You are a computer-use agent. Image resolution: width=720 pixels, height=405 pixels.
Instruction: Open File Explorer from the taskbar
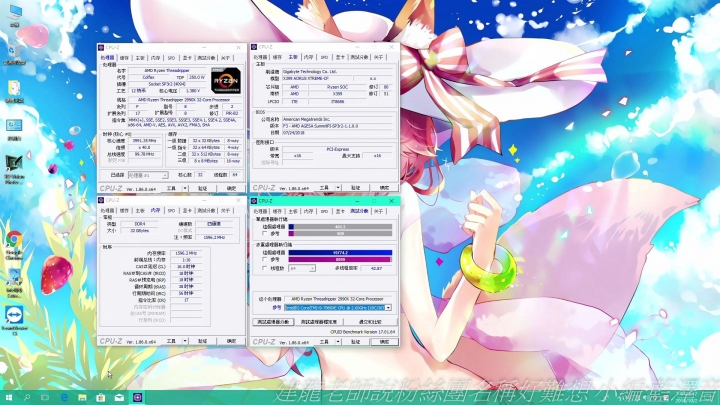[82, 397]
